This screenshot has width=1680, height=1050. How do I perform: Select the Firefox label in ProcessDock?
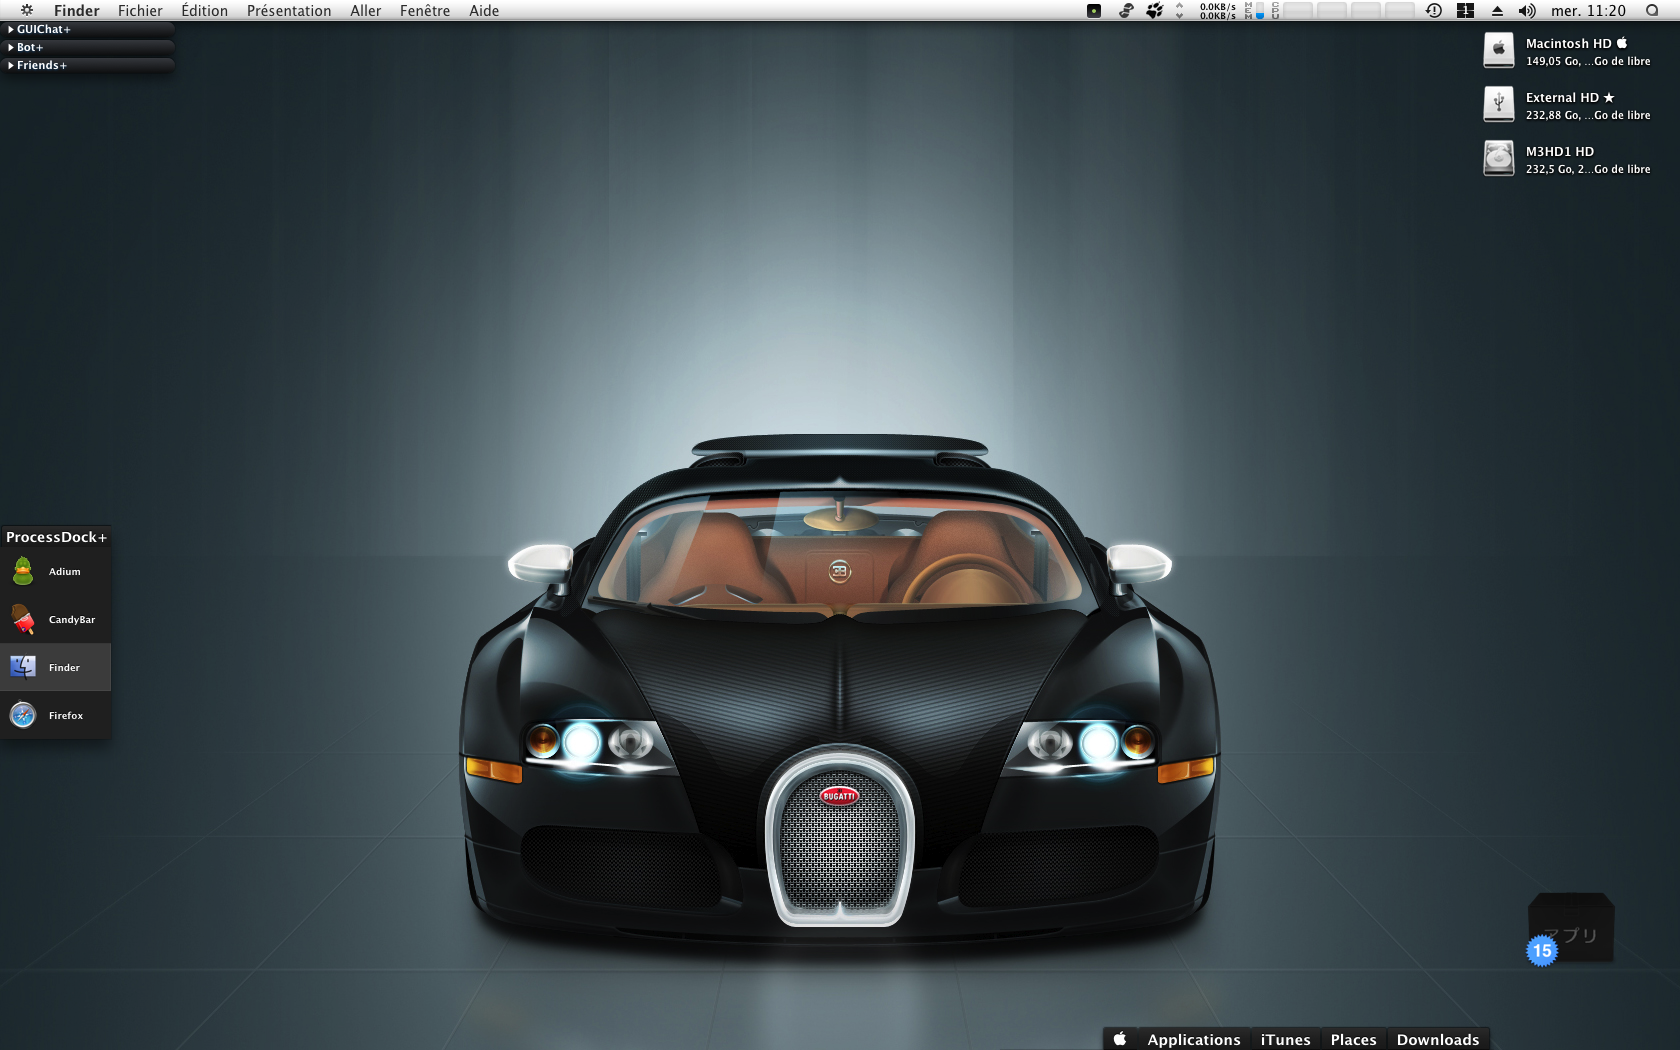pos(66,716)
